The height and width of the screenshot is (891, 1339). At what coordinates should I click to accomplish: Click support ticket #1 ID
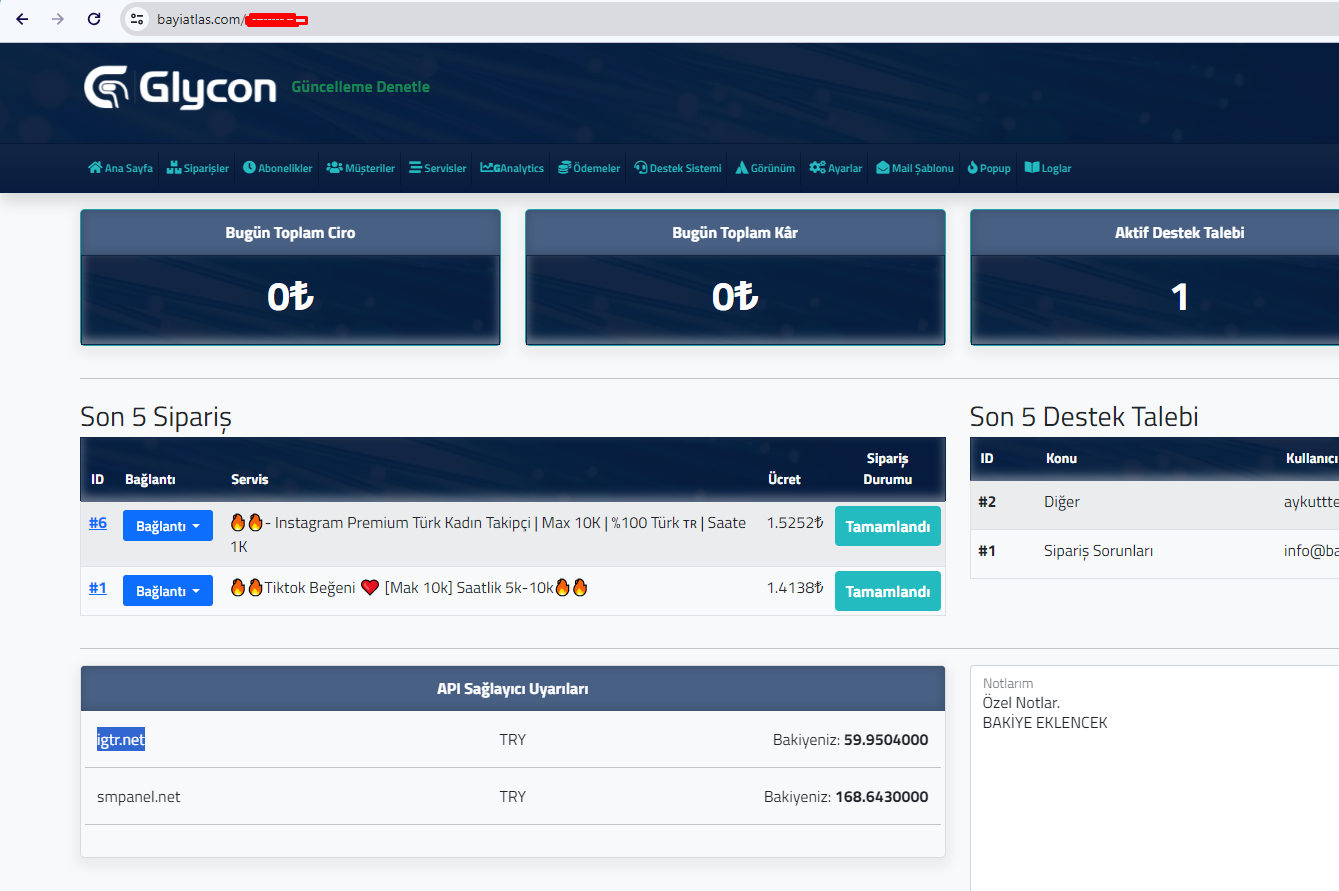click(x=987, y=550)
